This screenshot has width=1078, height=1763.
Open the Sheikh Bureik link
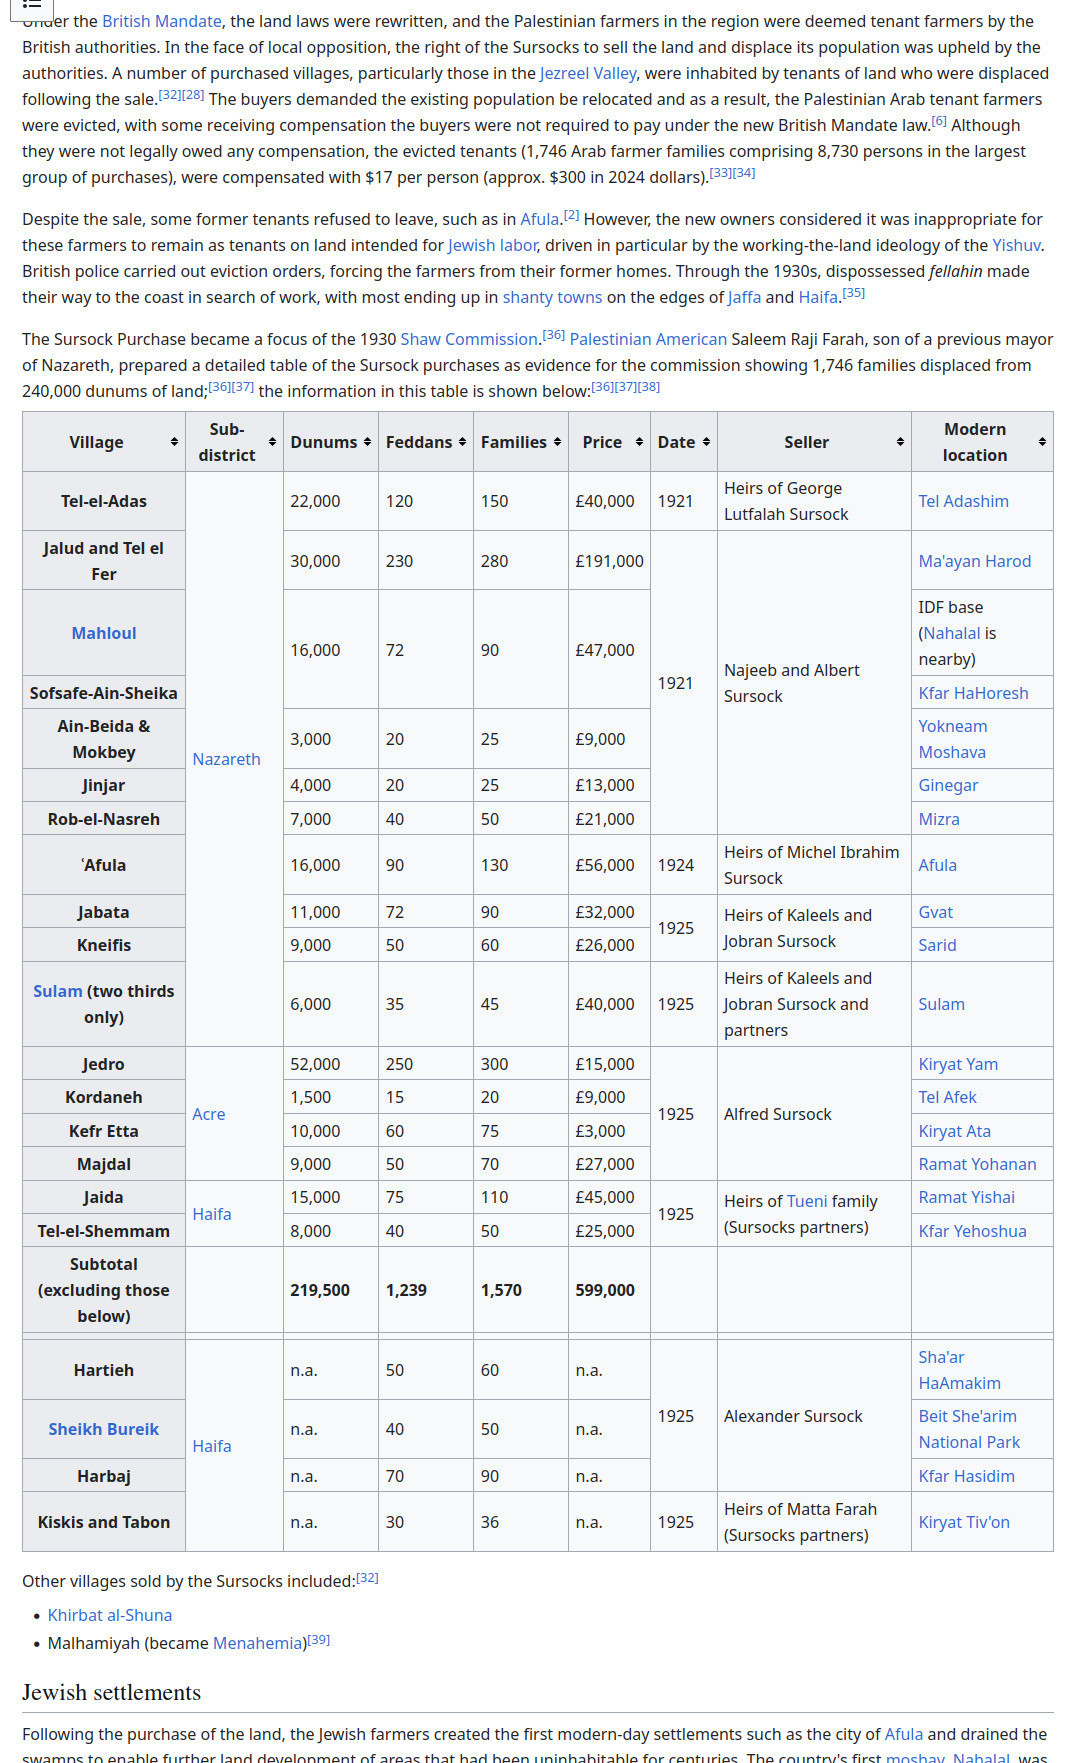pos(104,1429)
